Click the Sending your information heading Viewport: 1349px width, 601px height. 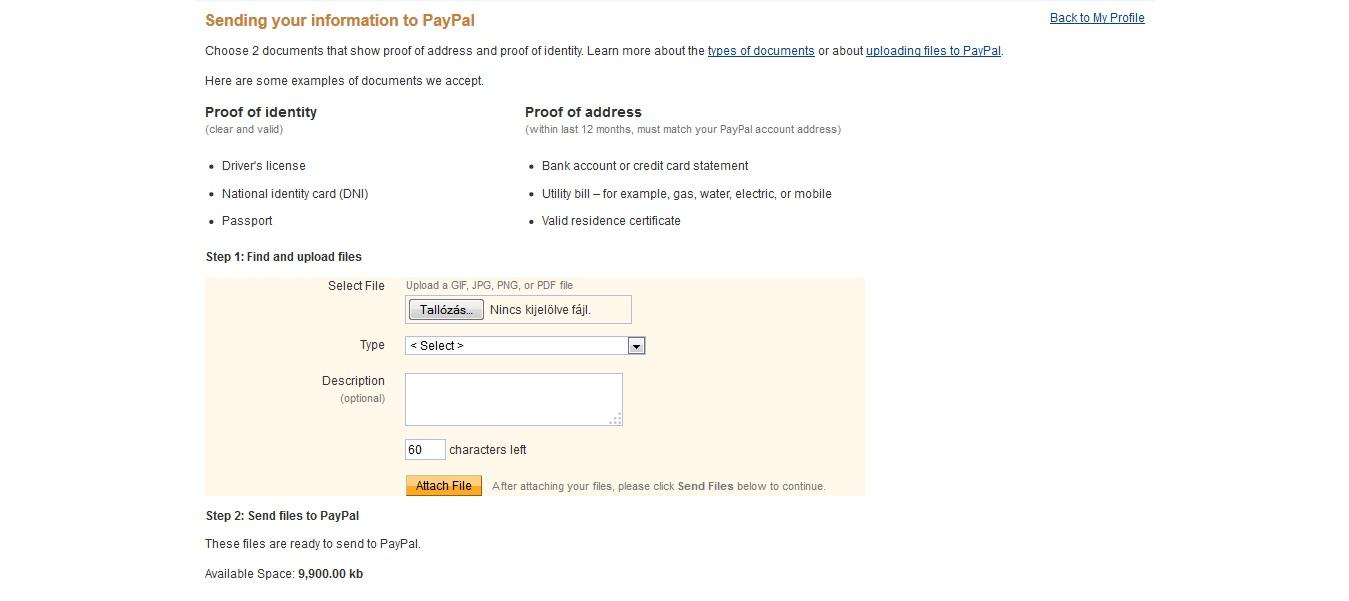(340, 20)
